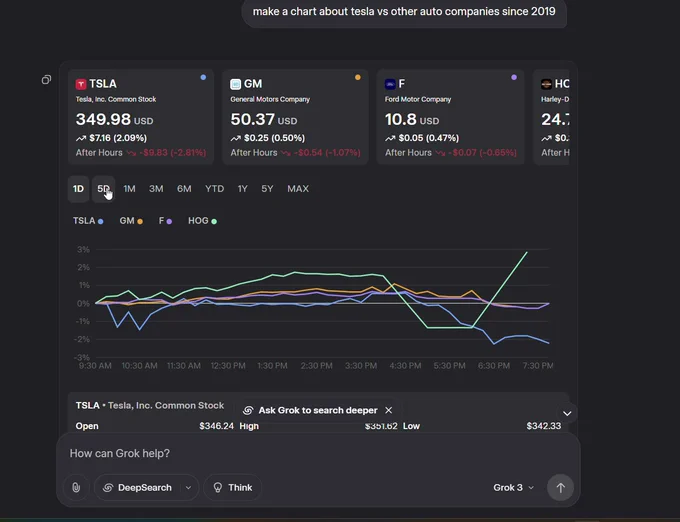The width and height of the screenshot is (680, 522).
Task: Click Ask Grok to search deeper
Action: pos(311,410)
